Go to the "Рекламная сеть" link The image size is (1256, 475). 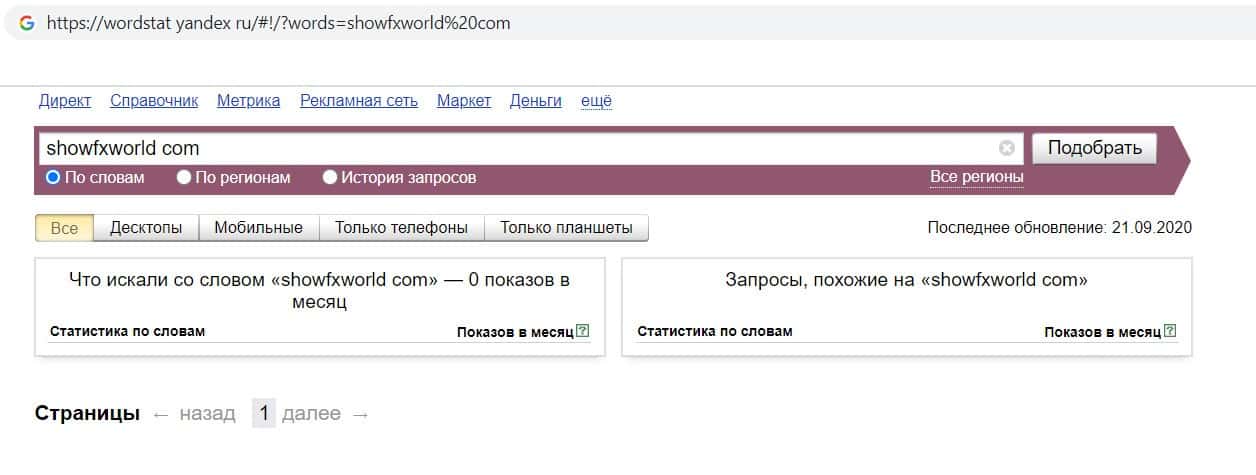tap(358, 101)
